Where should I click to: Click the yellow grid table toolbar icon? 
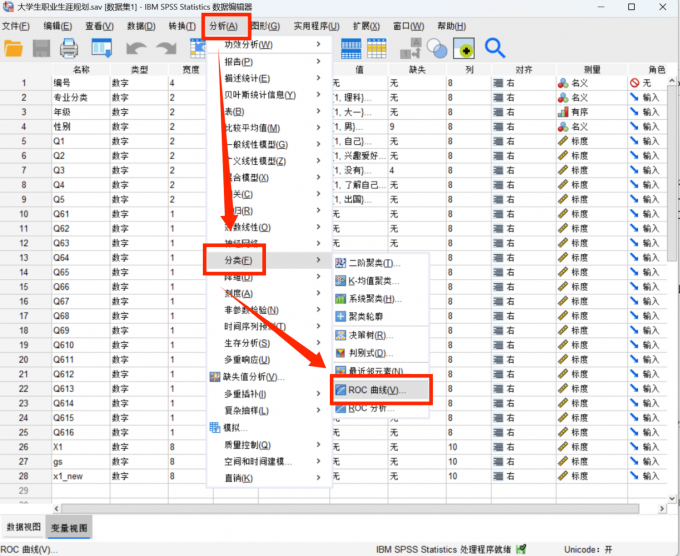click(x=376, y=48)
